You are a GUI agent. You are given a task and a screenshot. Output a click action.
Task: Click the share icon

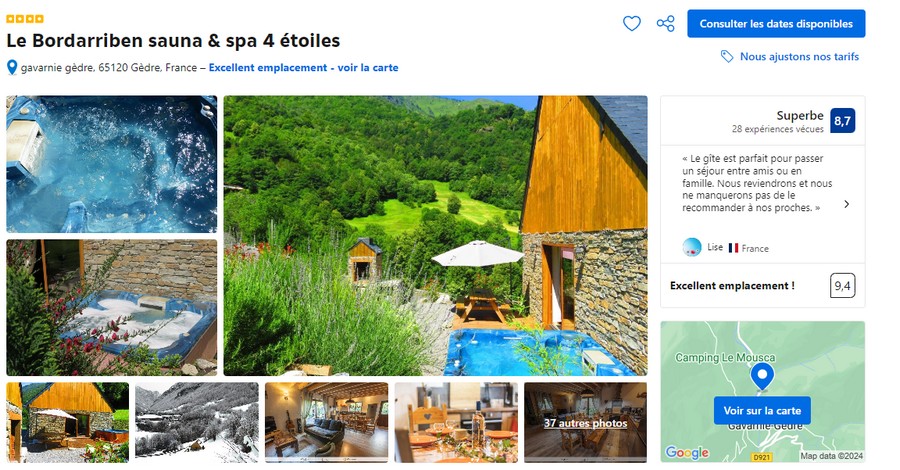pyautogui.click(x=665, y=24)
